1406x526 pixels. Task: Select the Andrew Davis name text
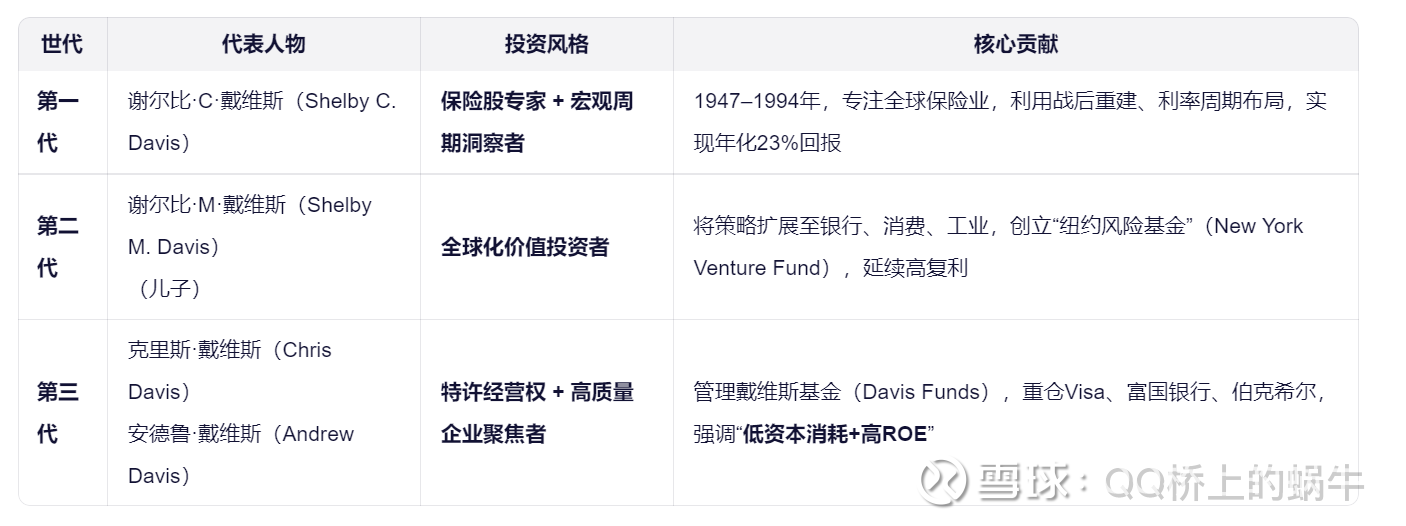[x=241, y=454]
